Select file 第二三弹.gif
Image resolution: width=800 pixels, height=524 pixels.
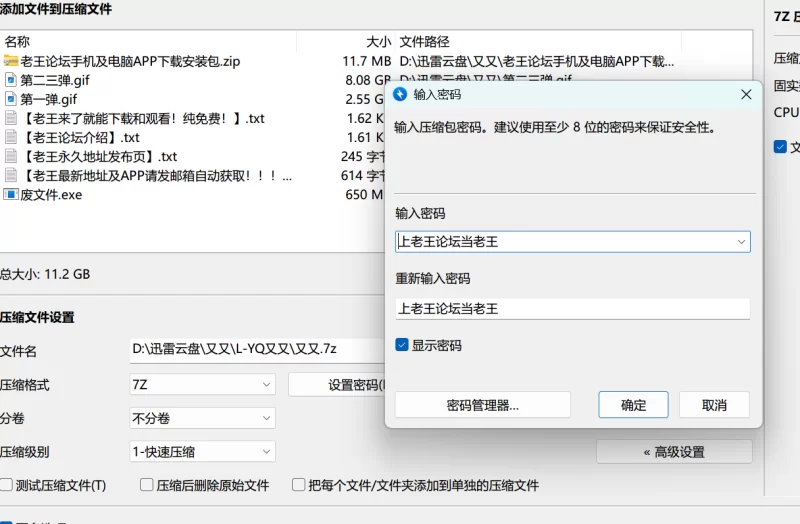coord(55,80)
